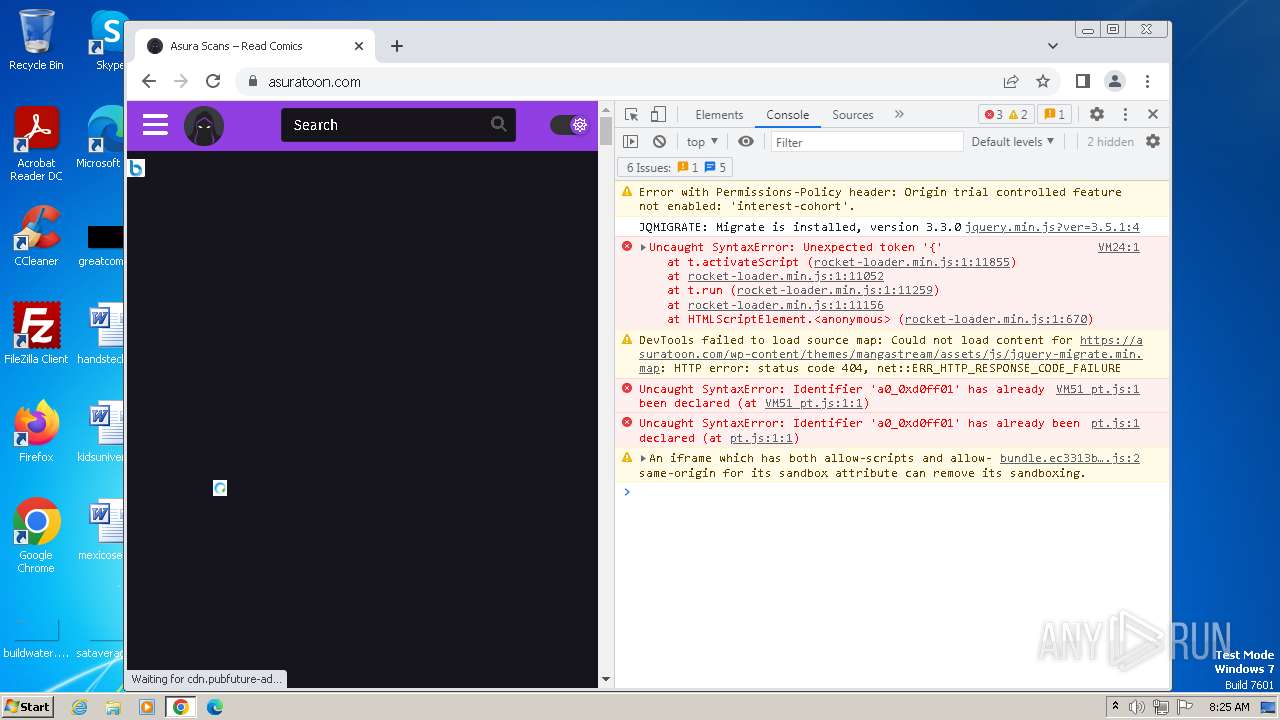Open Acrobat Reader DC desktop icon
Screen dimensions: 1280x720
36,145
